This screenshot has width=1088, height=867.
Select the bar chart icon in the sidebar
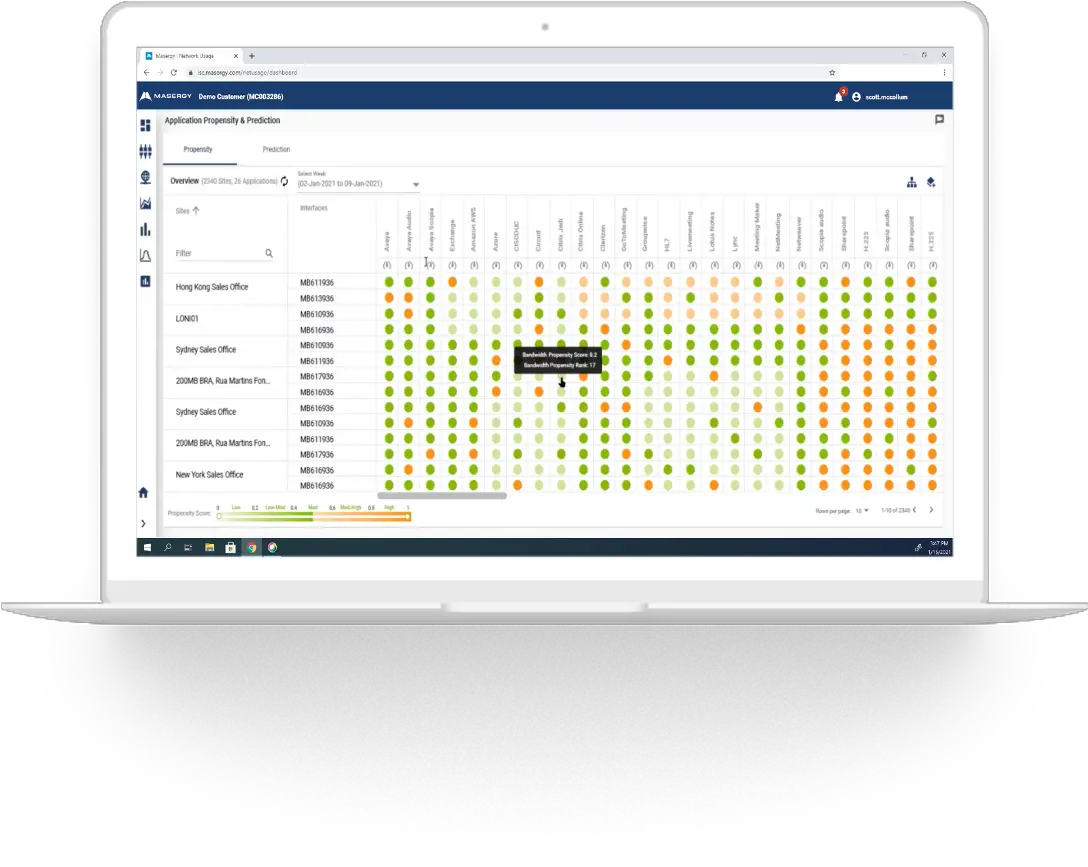click(x=145, y=228)
